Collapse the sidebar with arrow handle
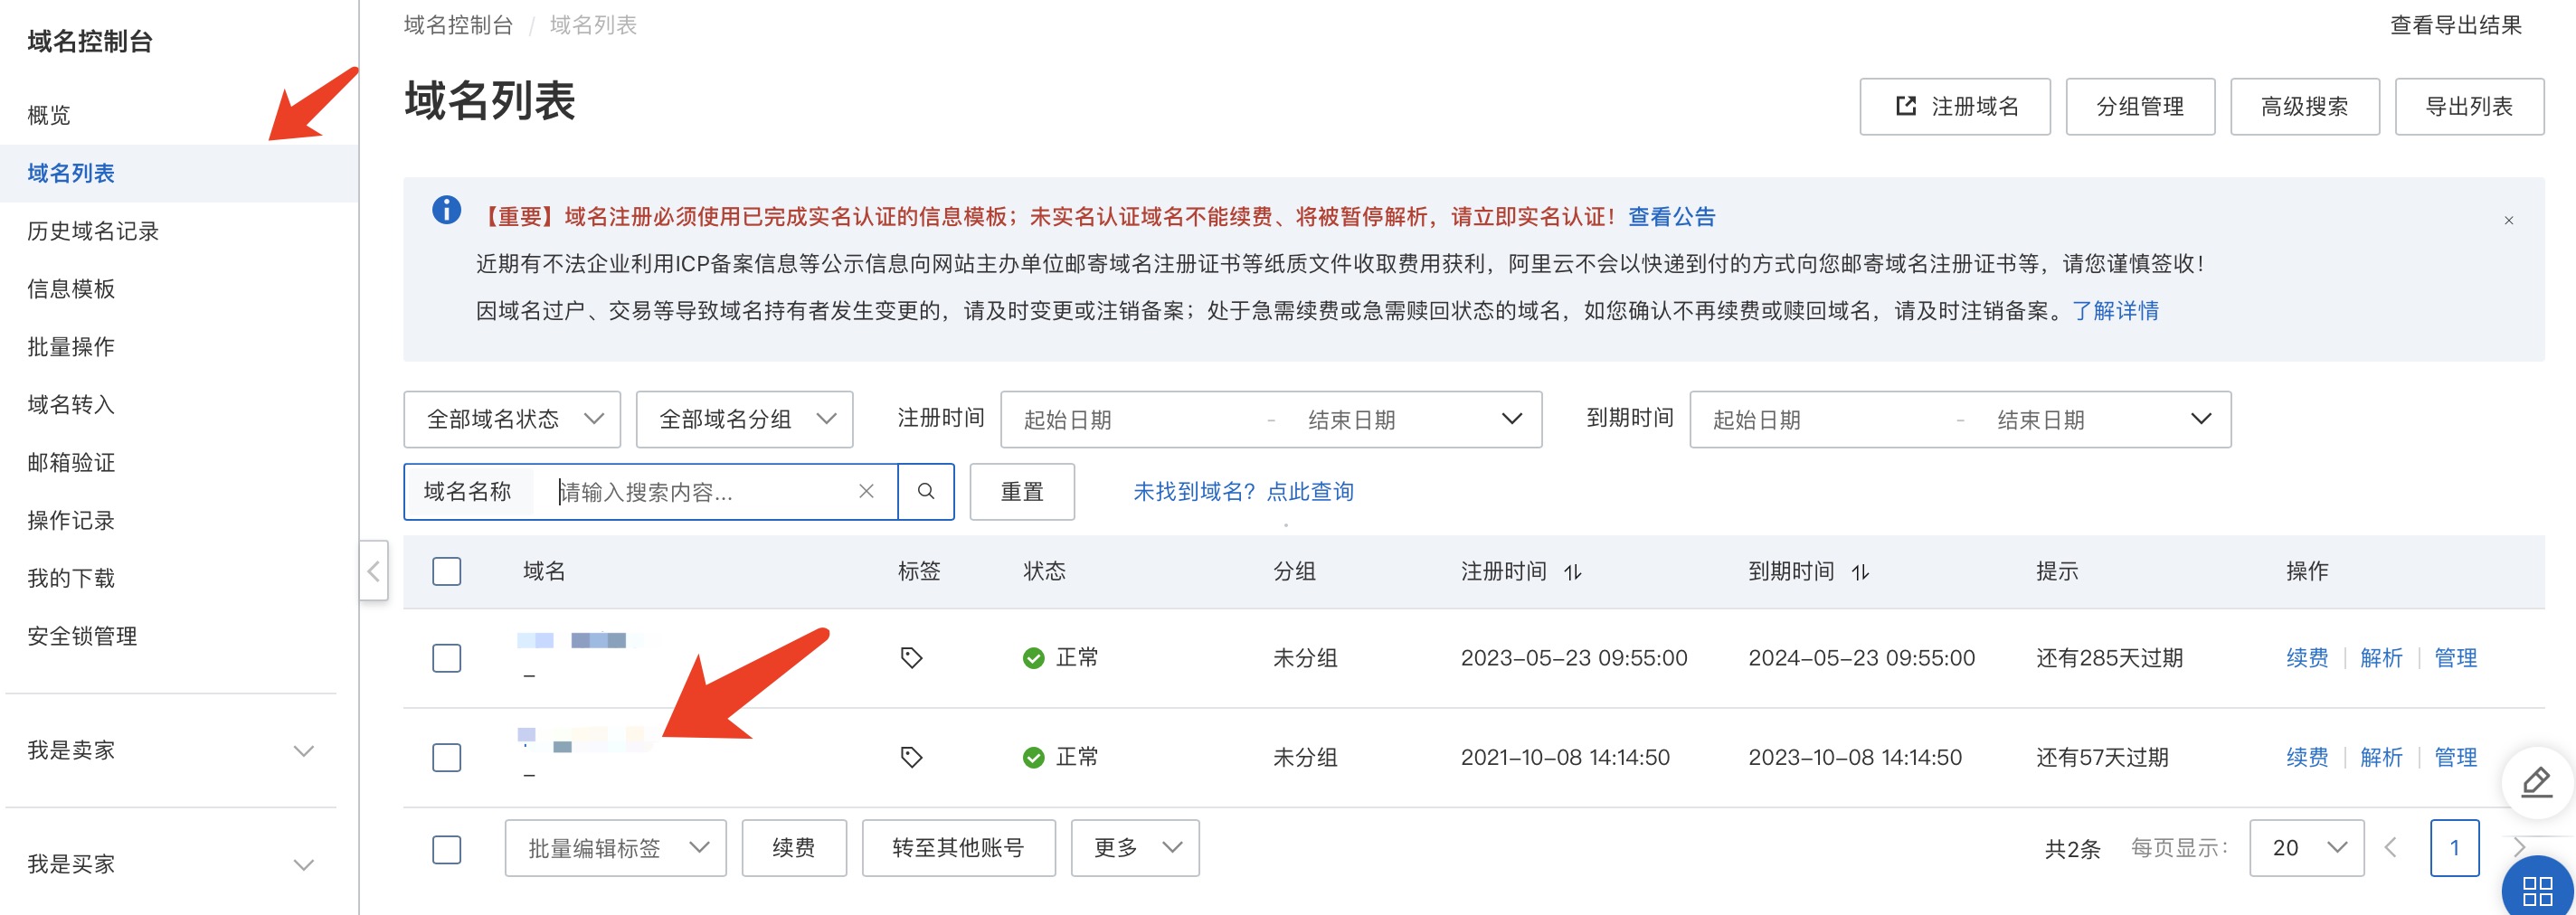 point(373,571)
